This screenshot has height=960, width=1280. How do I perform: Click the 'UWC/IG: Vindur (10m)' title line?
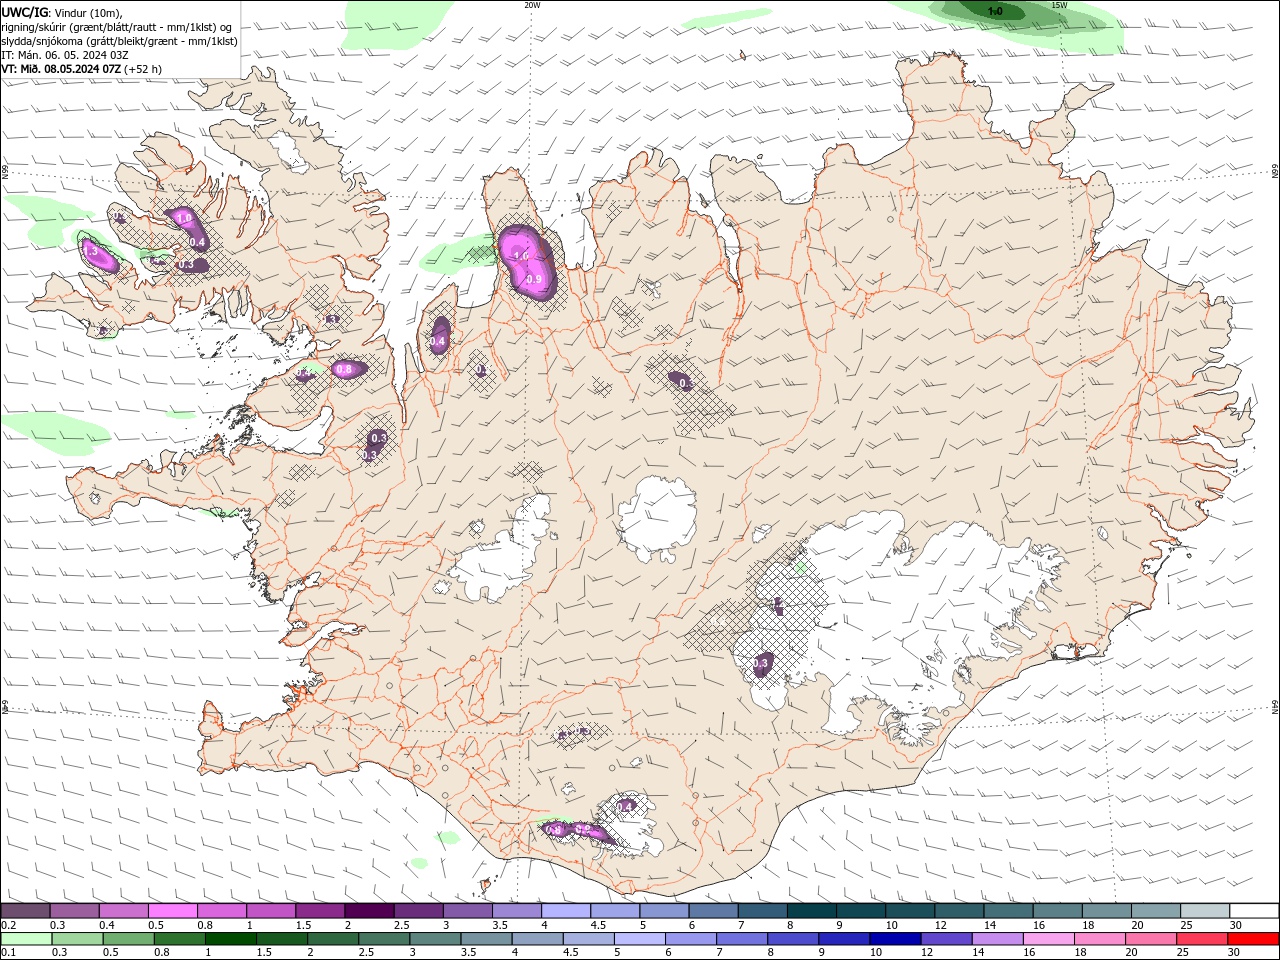[x=62, y=12]
